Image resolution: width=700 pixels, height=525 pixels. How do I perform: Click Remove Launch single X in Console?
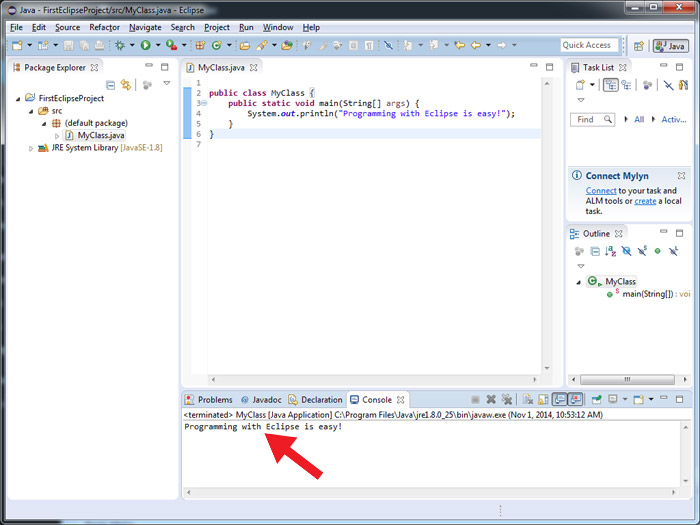(x=491, y=399)
